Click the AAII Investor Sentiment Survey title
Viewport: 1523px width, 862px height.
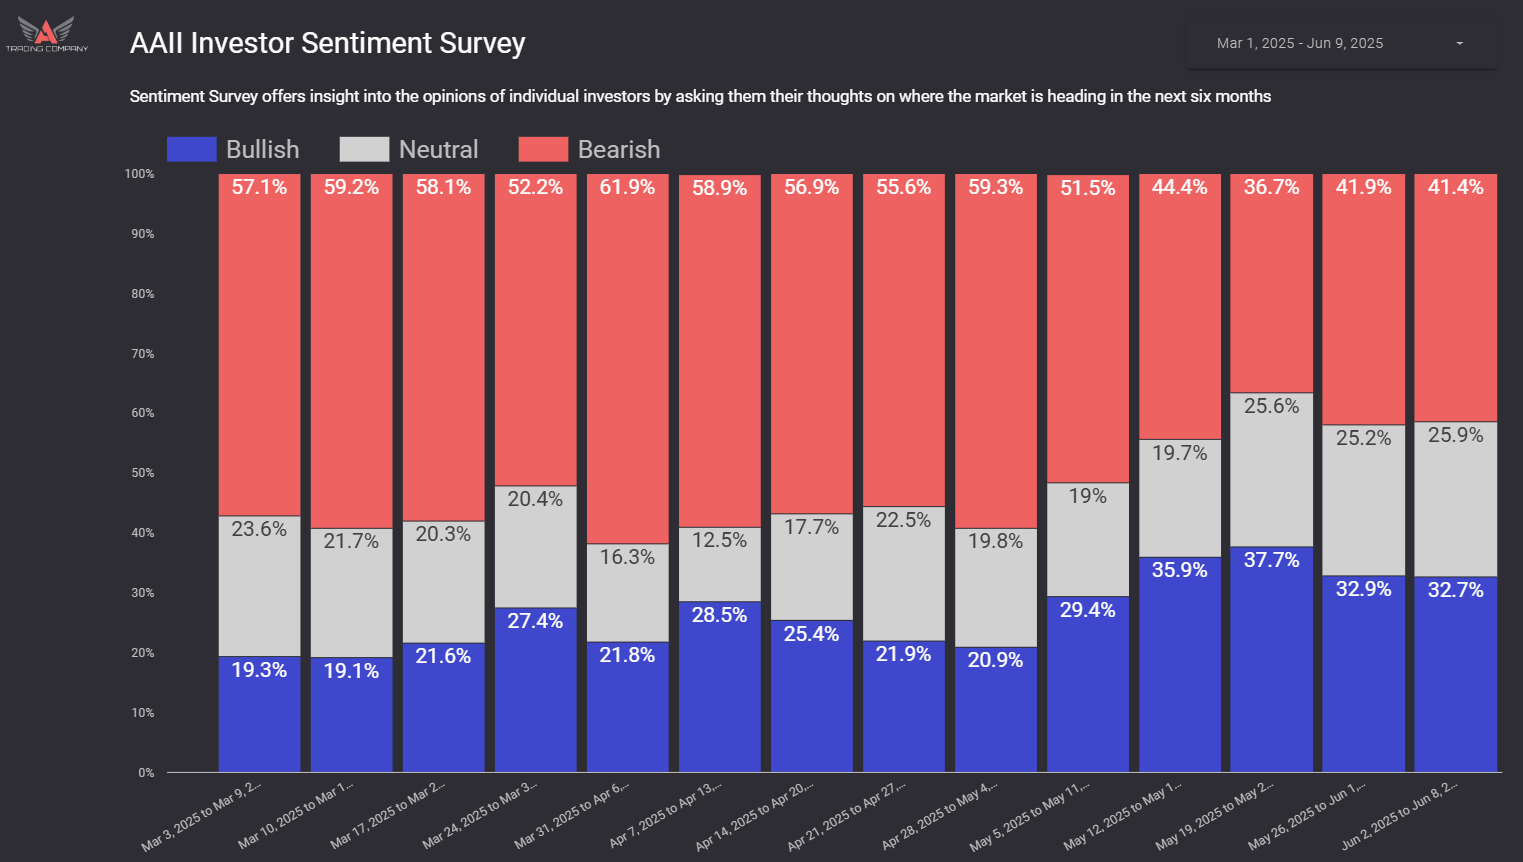tap(327, 43)
